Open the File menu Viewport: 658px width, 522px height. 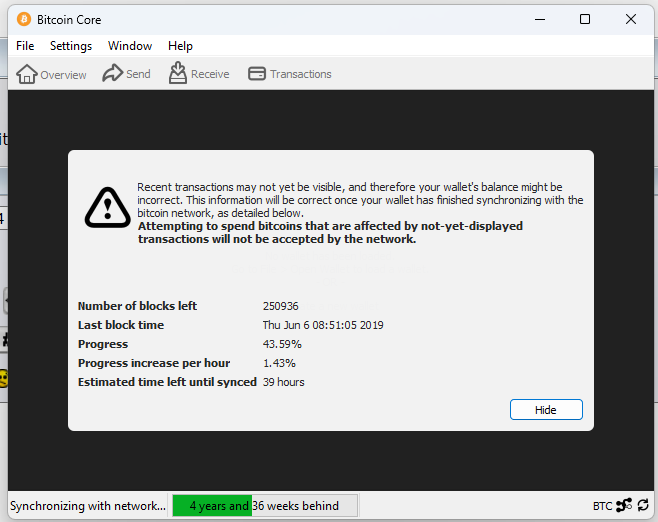coord(25,46)
